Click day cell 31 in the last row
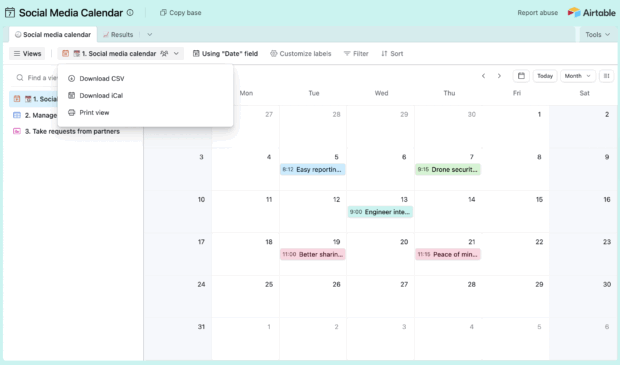The height and width of the screenshot is (365, 620). point(178,339)
